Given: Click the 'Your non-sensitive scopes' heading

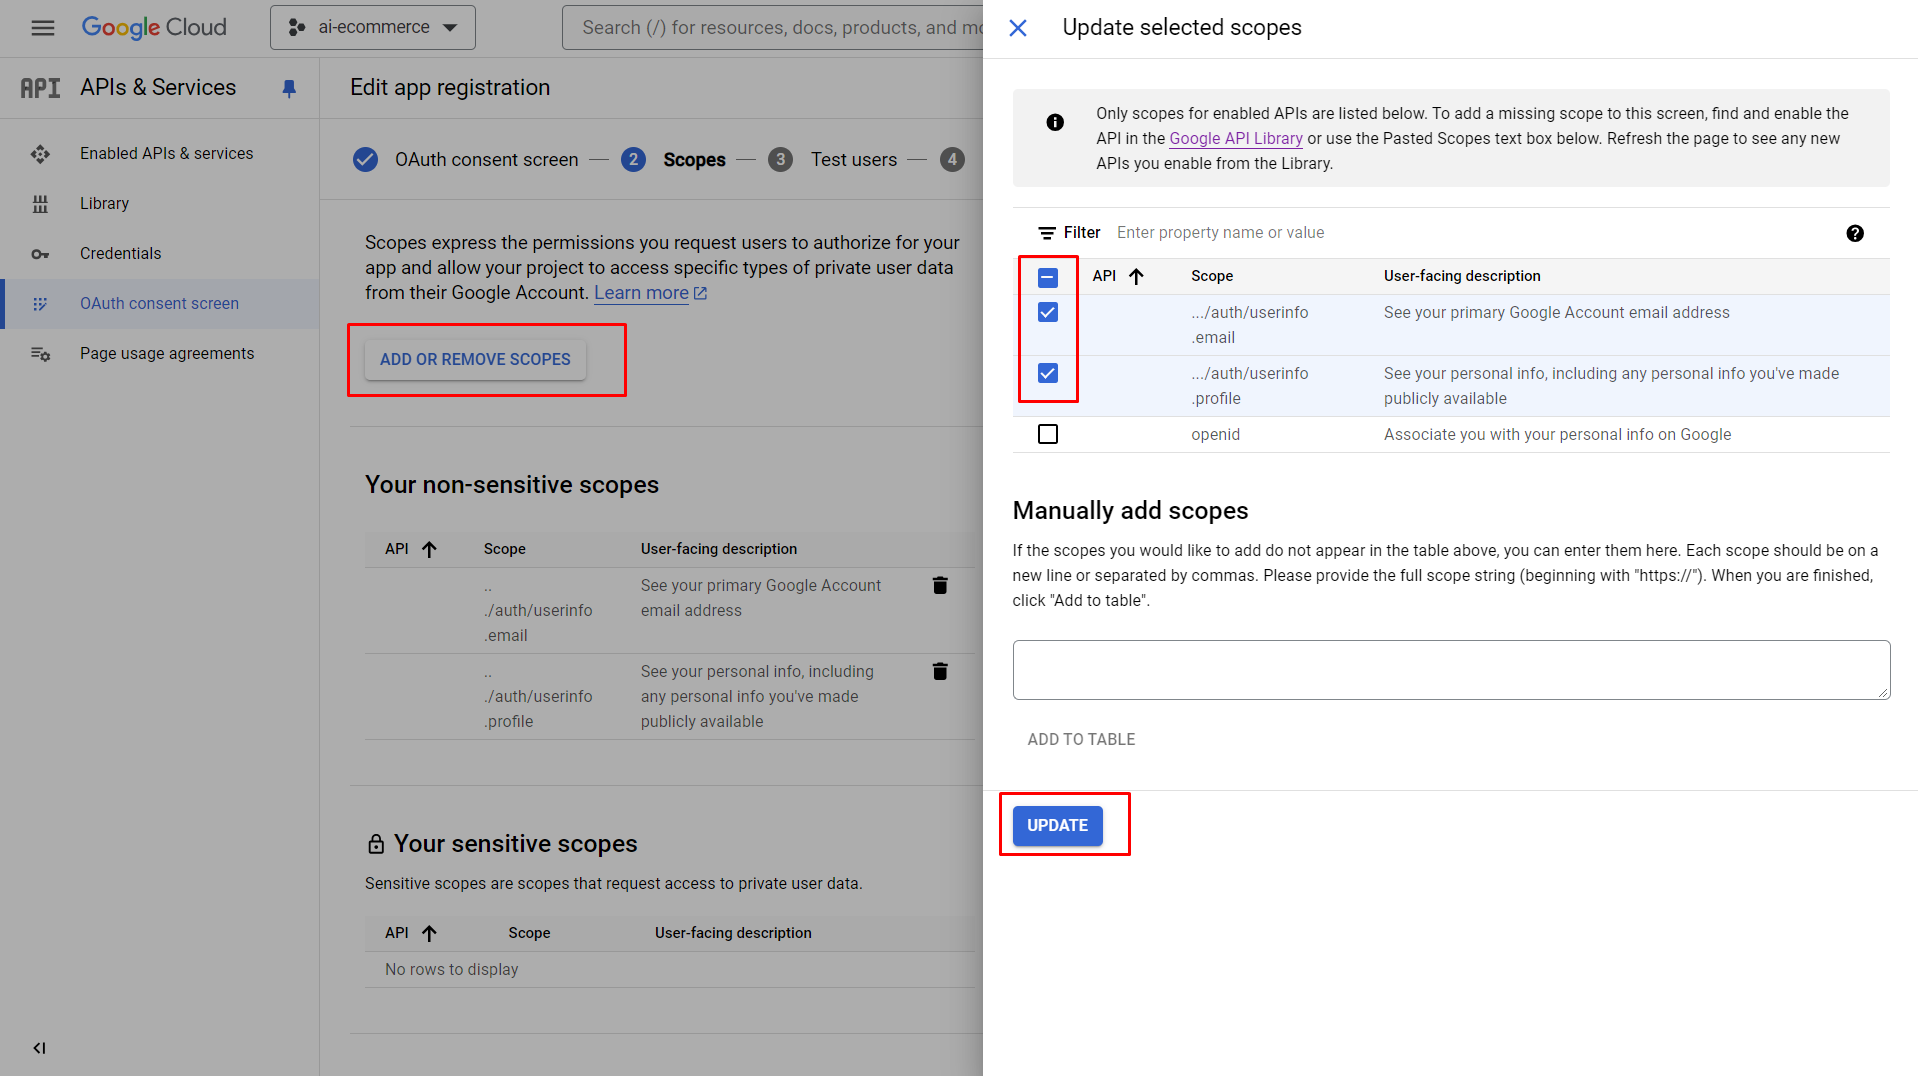Looking at the screenshot, I should [512, 485].
